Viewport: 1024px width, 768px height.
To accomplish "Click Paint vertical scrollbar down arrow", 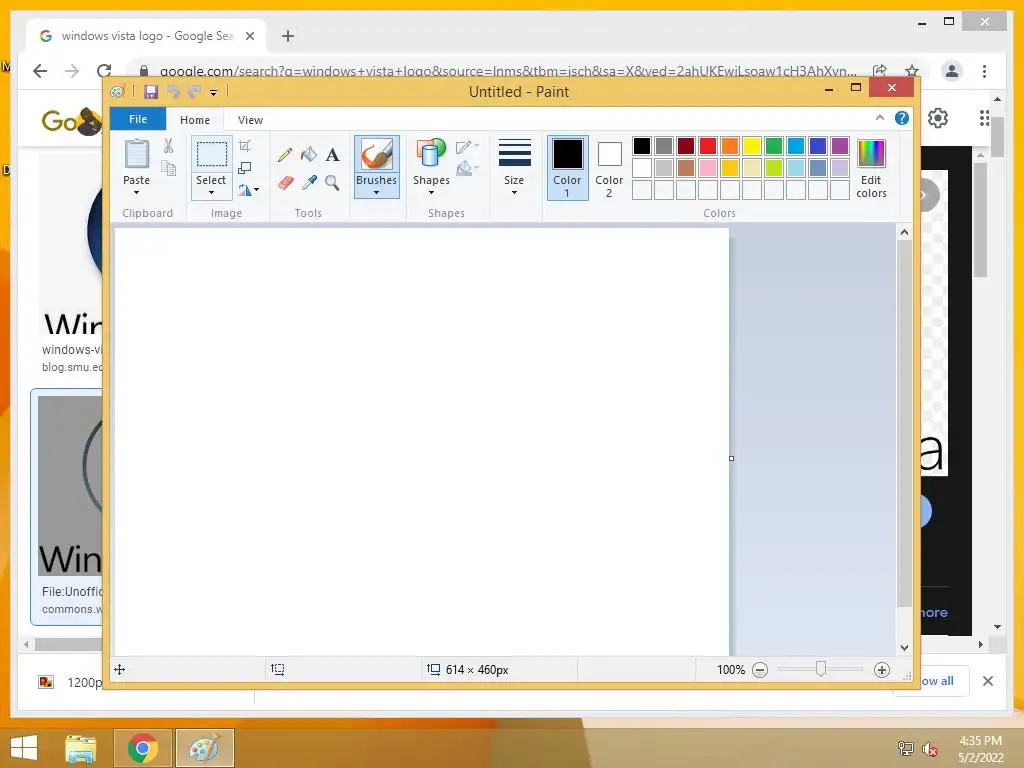I will pos(904,648).
